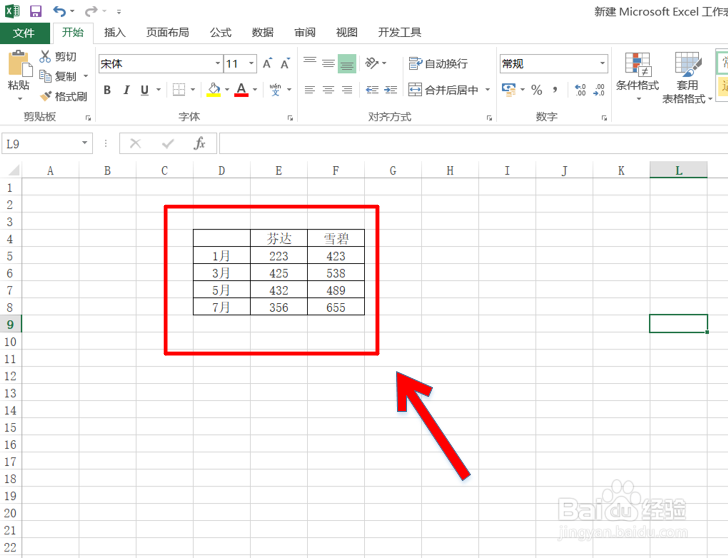Copy selection with the 复制 button
Viewport: 728px width, 558px height.
[x=58, y=76]
